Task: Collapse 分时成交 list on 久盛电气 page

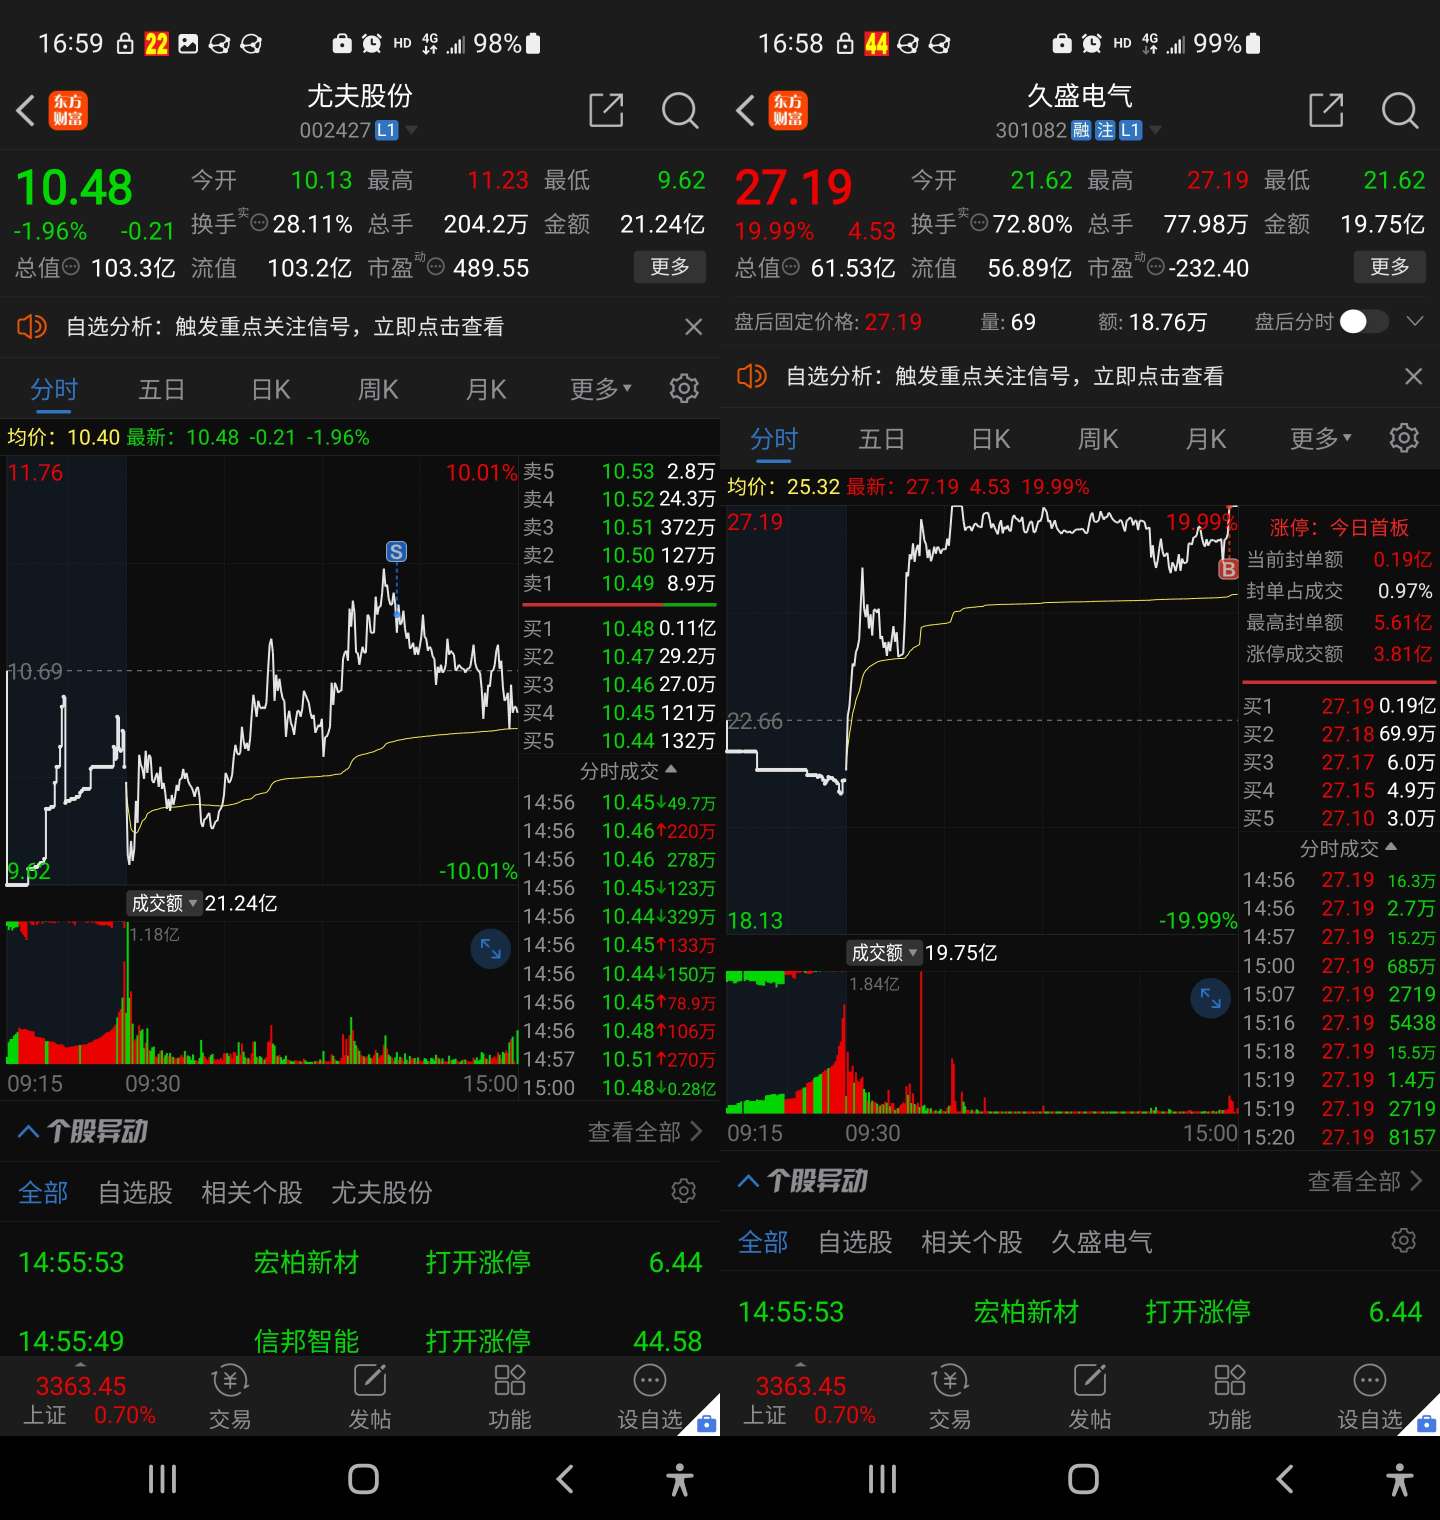Action: pyautogui.click(x=1348, y=849)
